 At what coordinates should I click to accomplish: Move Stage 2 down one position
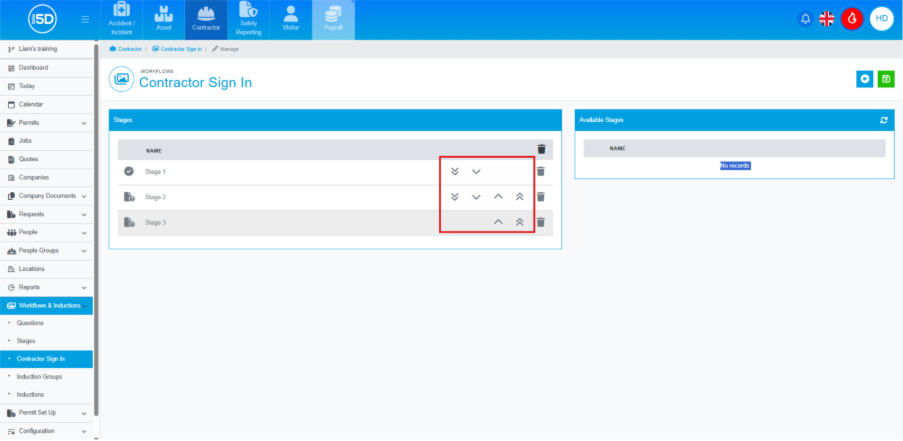pos(476,197)
